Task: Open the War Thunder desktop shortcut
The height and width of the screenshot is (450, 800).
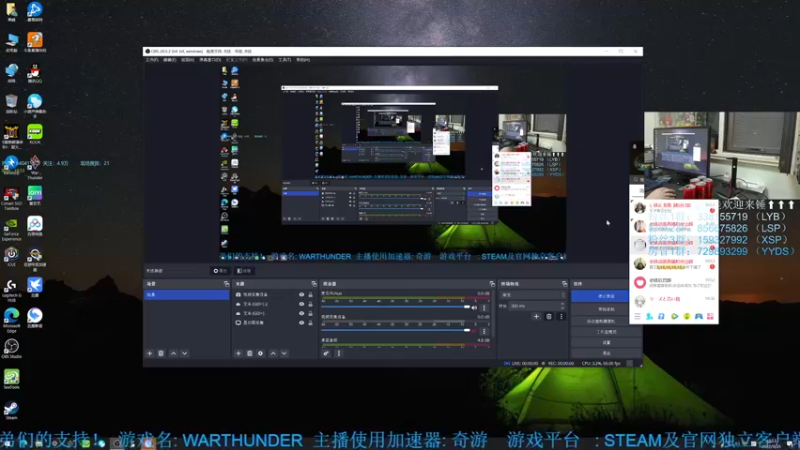Action: pos(35,166)
